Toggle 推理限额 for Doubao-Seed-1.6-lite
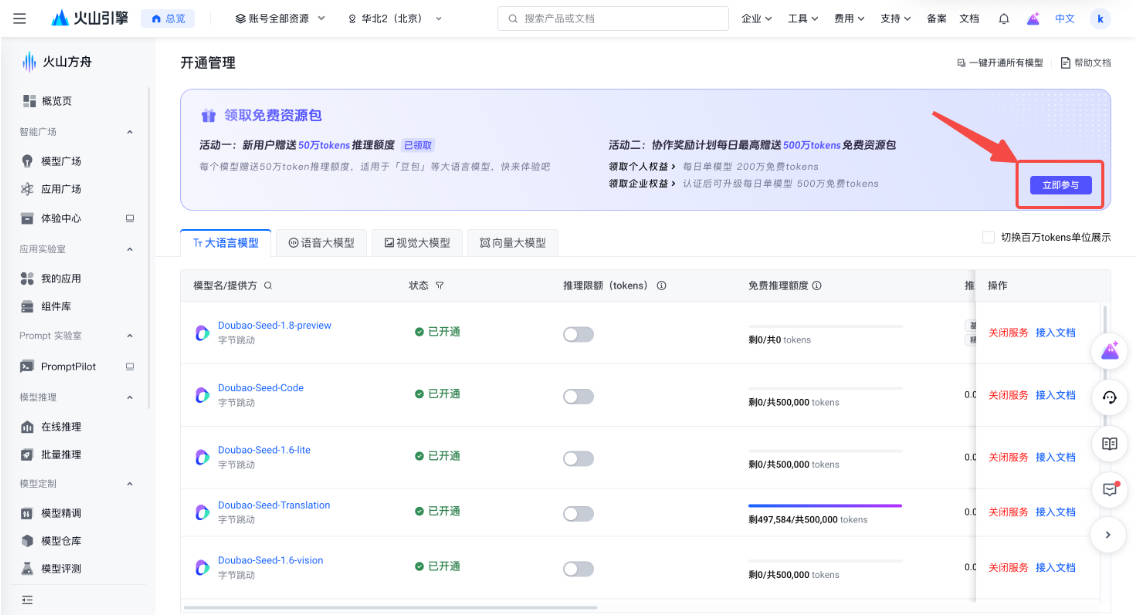The height and width of the screenshot is (616, 1136). [578, 459]
